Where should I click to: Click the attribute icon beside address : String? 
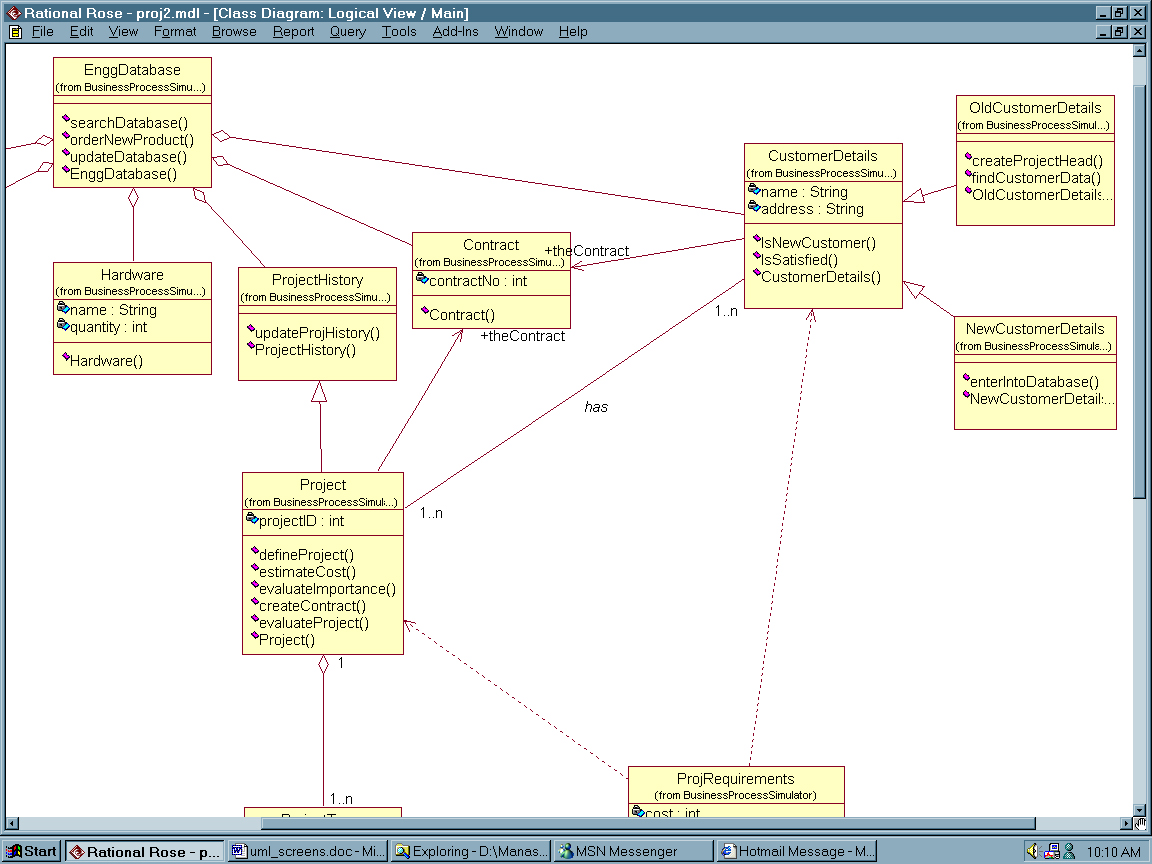(x=755, y=206)
